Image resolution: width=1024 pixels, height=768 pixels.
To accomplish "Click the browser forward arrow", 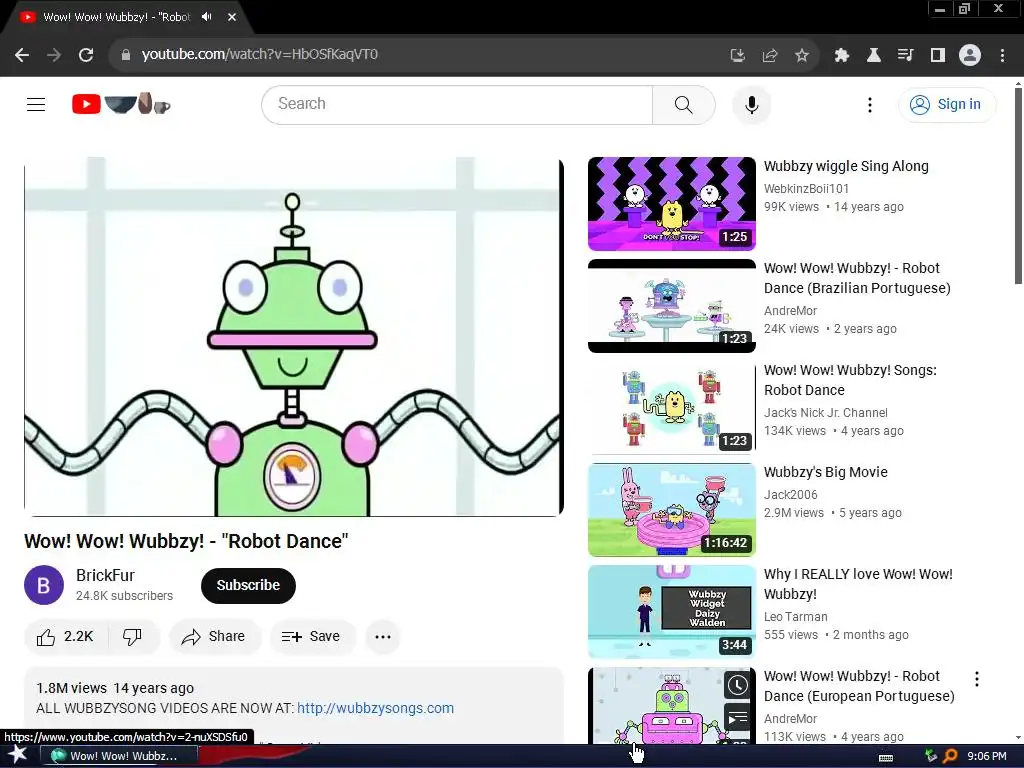I will 54,55.
